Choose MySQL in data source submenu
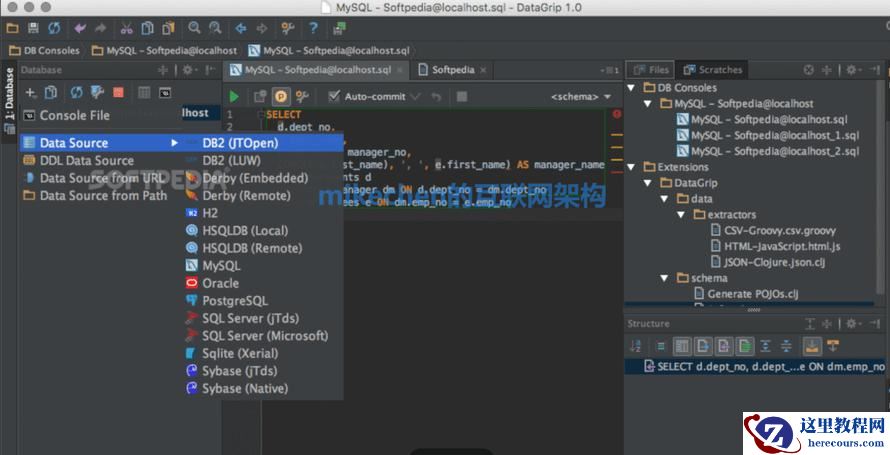Viewport: 890px width, 455px height. (x=263, y=266)
